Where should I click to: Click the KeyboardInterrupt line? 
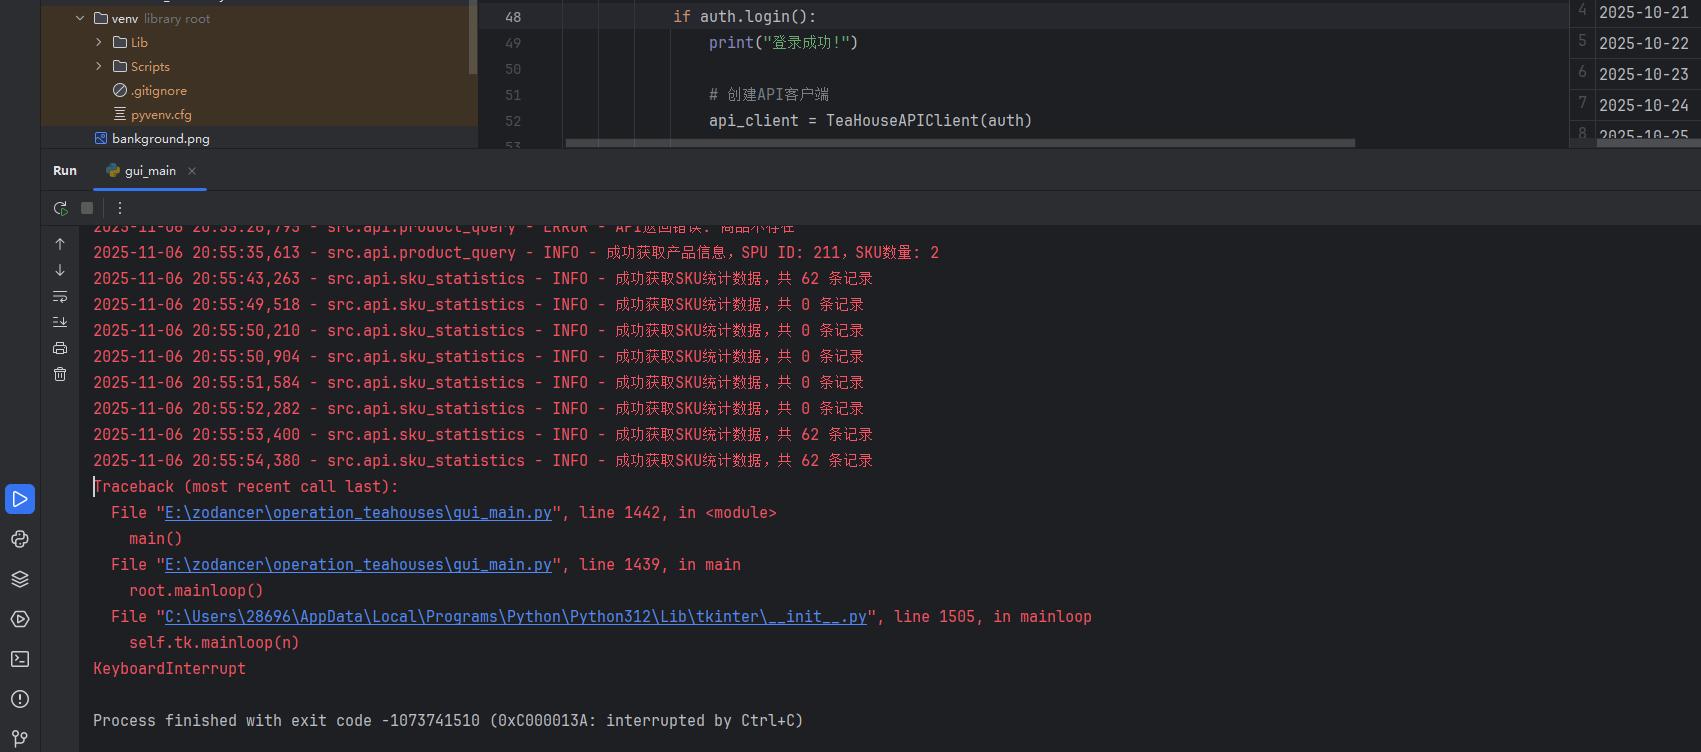click(x=169, y=669)
